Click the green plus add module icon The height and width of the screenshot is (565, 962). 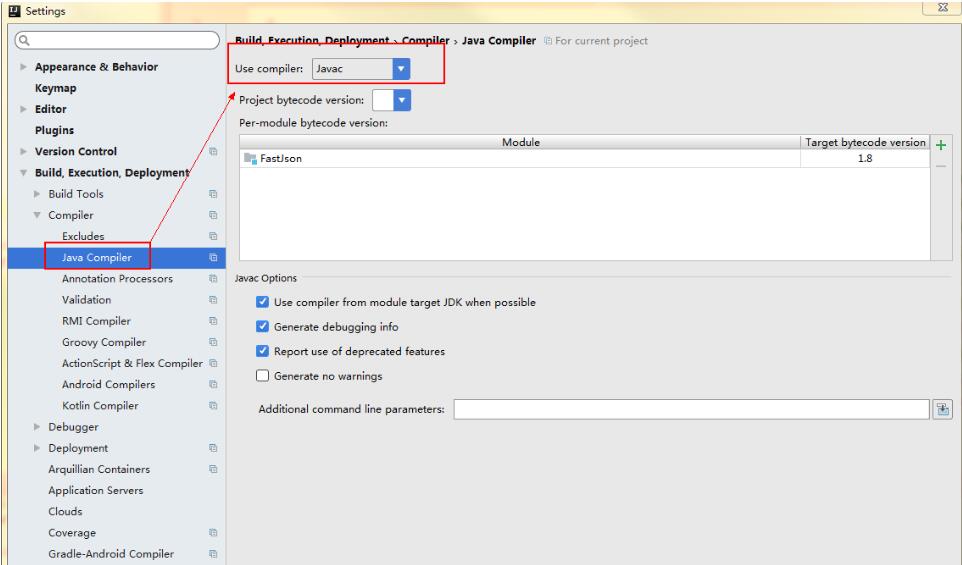[939, 145]
